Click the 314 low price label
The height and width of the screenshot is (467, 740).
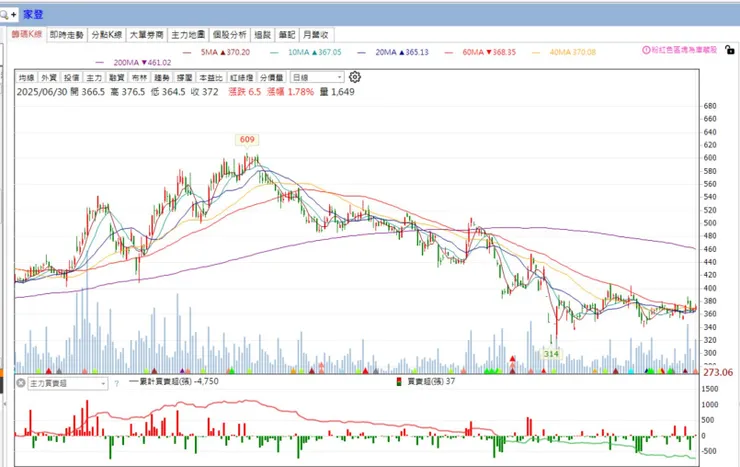coord(551,354)
